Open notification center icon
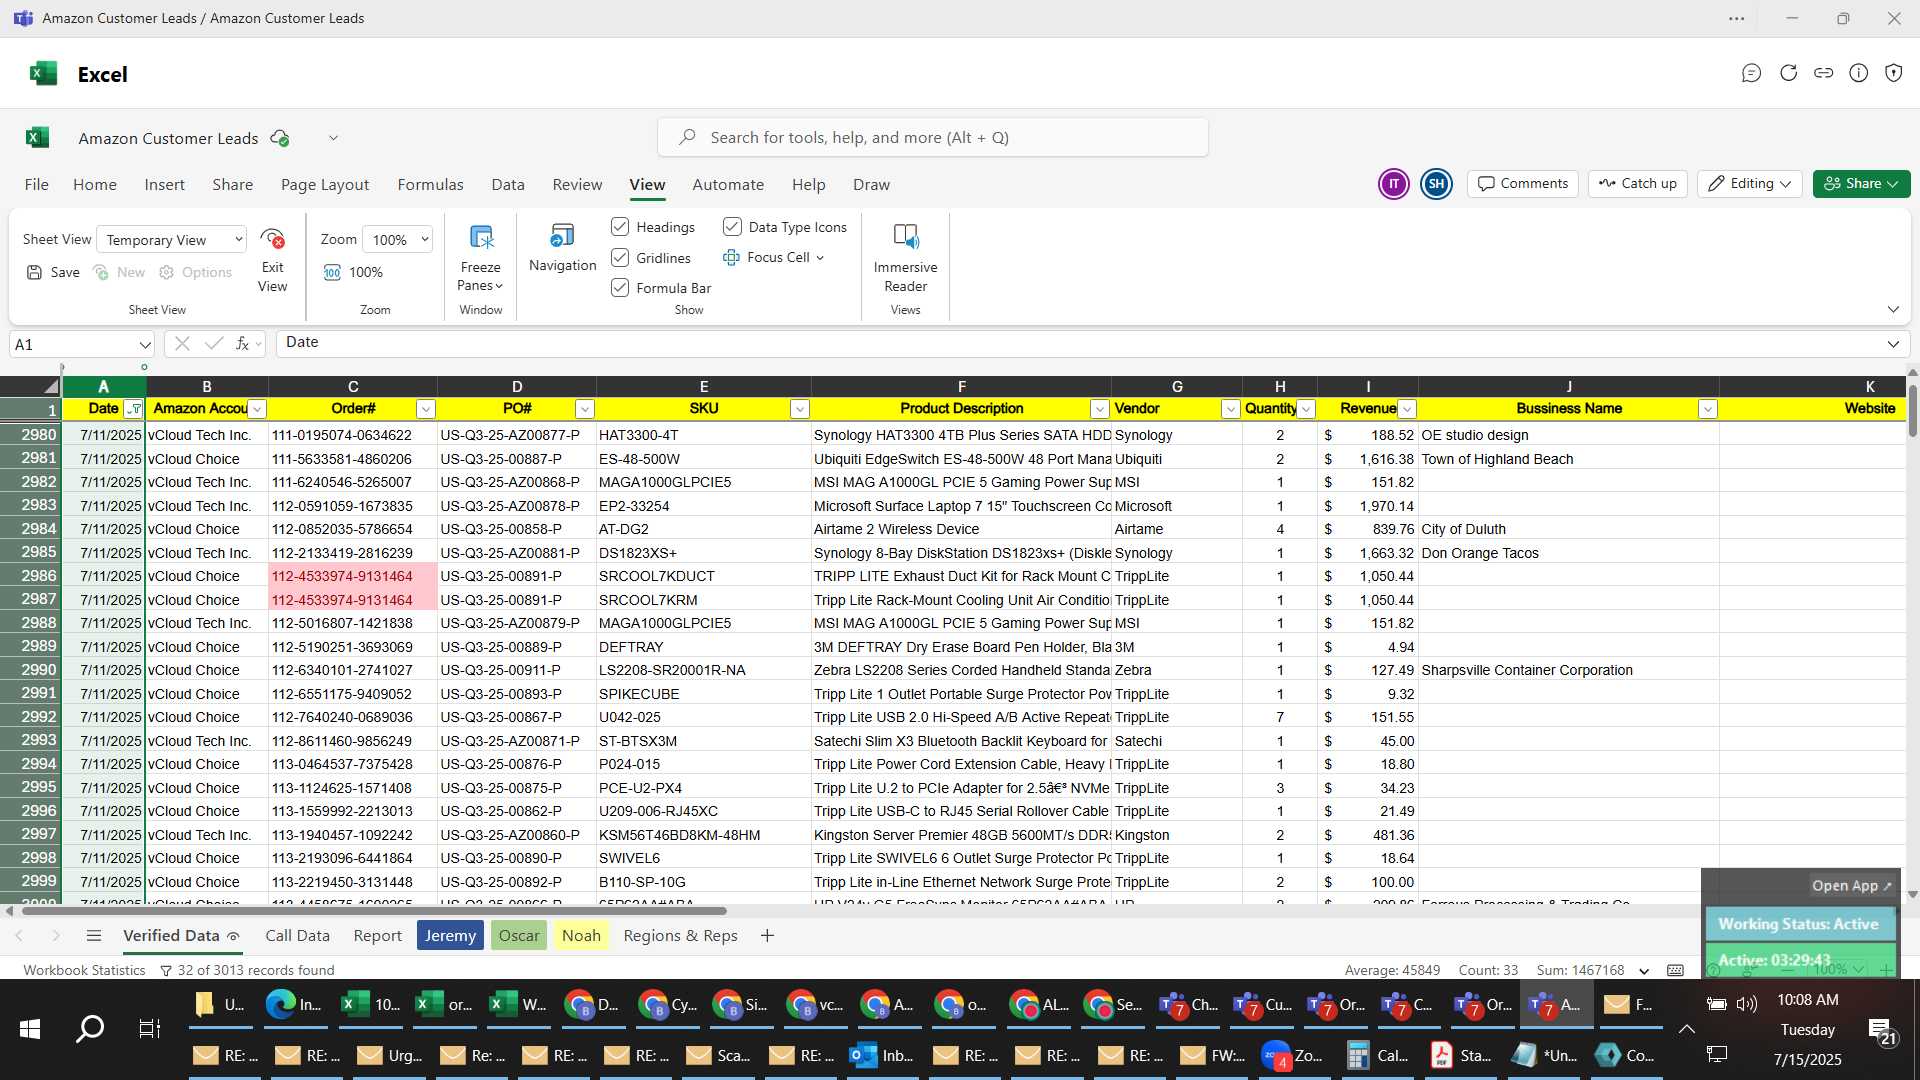Screen dimensions: 1920x1080 1881,1030
